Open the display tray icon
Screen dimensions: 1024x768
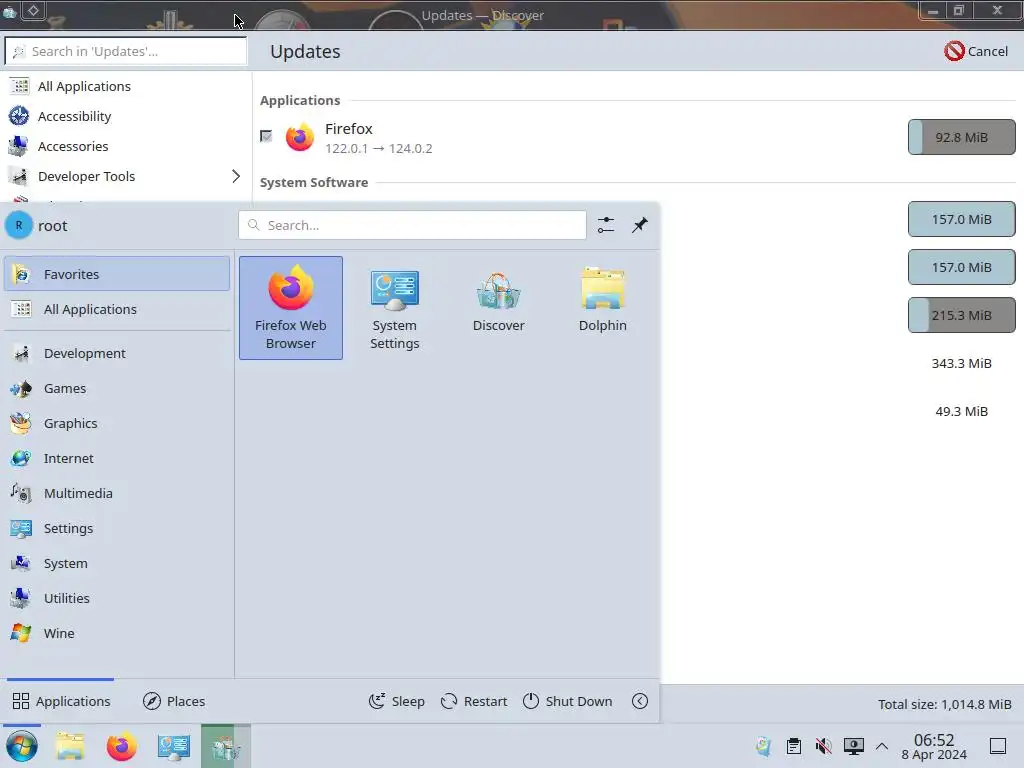point(854,746)
